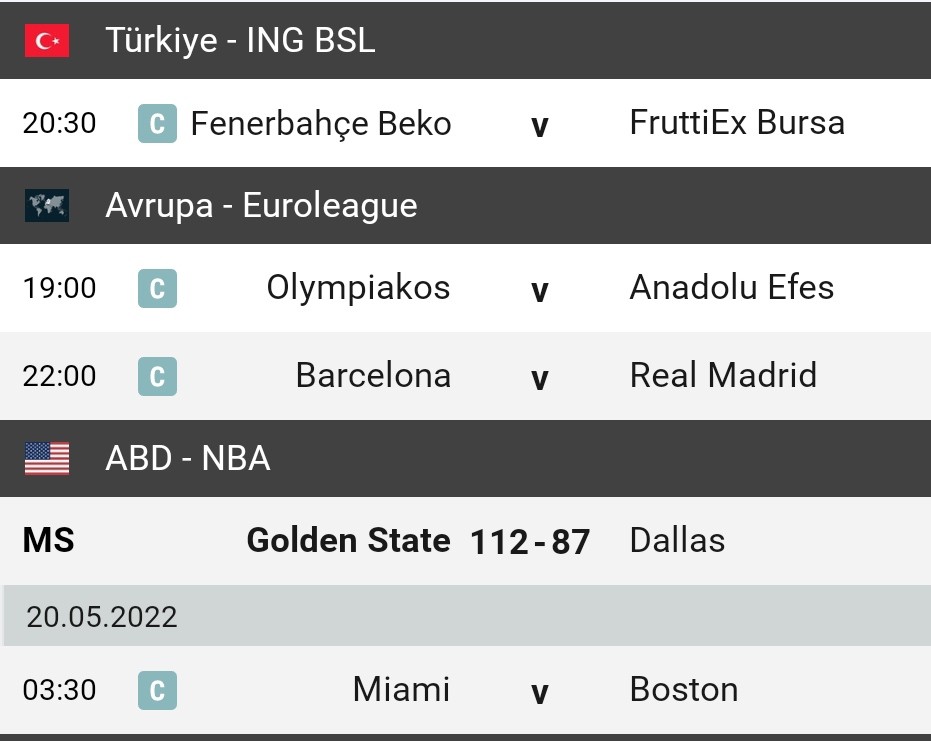Select the Real Madrid team name
The height and width of the screenshot is (741, 931).
pos(723,375)
